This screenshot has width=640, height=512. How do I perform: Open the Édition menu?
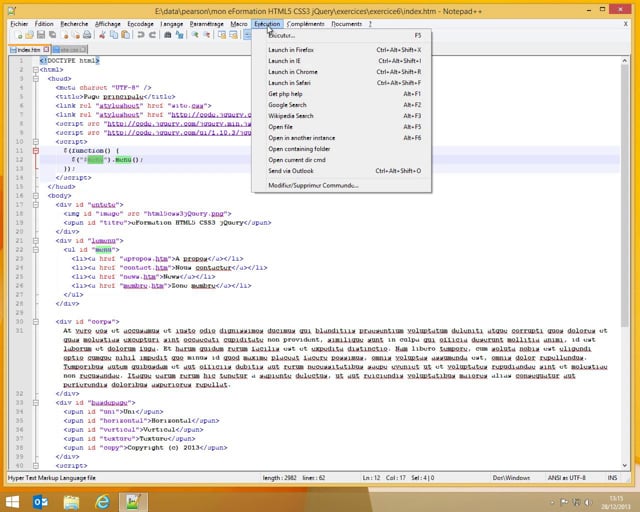click(44, 24)
